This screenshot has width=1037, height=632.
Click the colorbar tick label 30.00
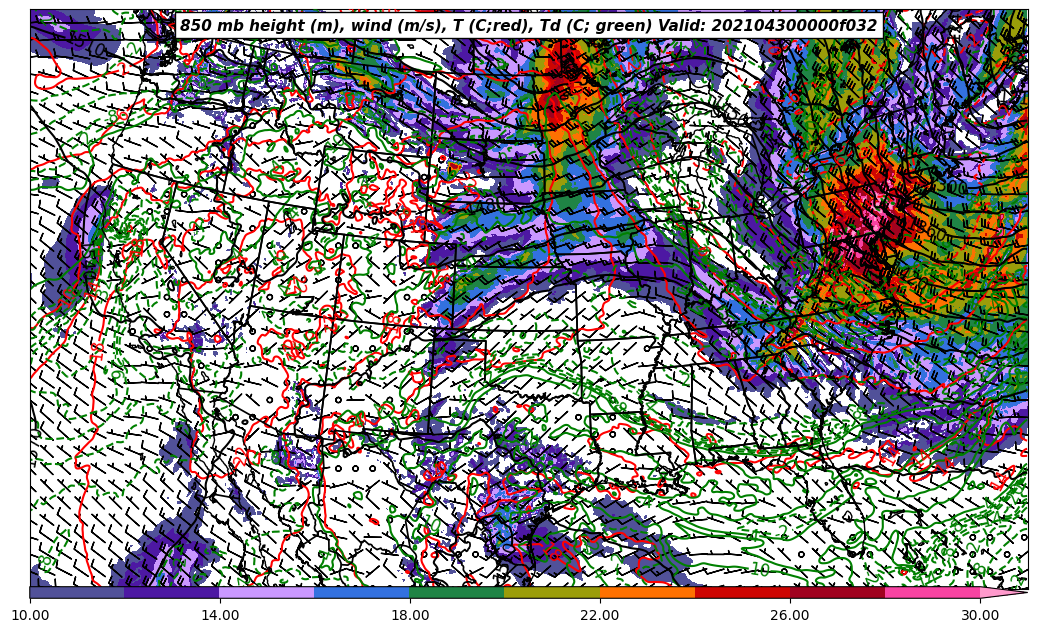[x=980, y=615]
